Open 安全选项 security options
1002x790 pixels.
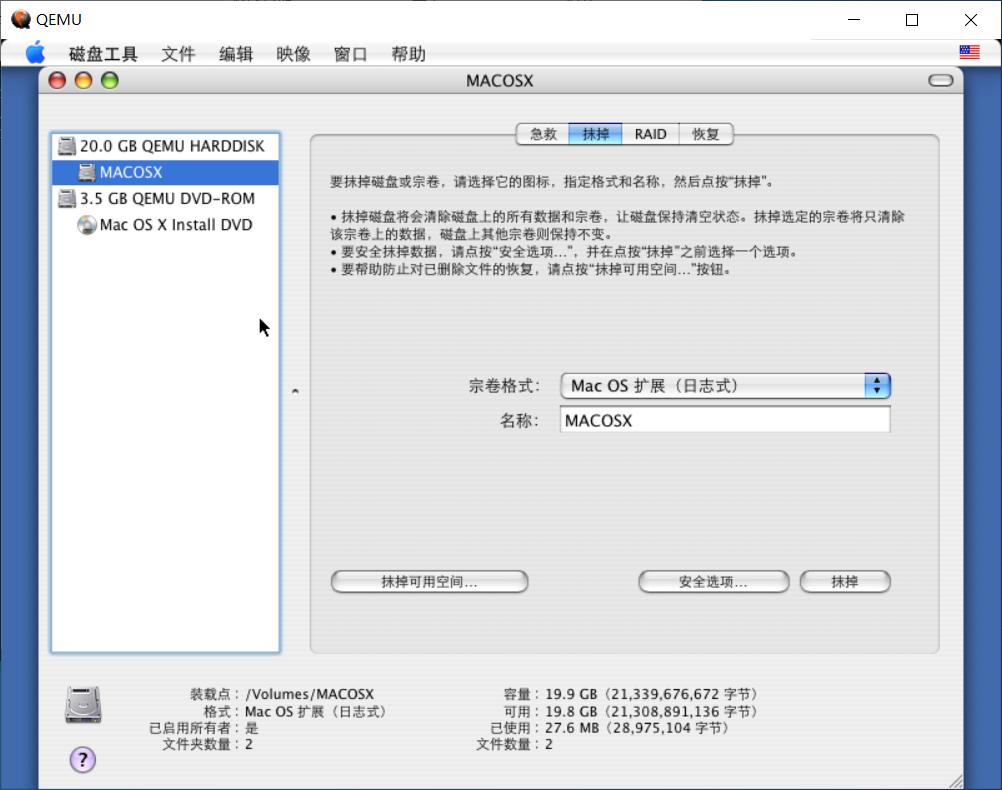pos(713,581)
